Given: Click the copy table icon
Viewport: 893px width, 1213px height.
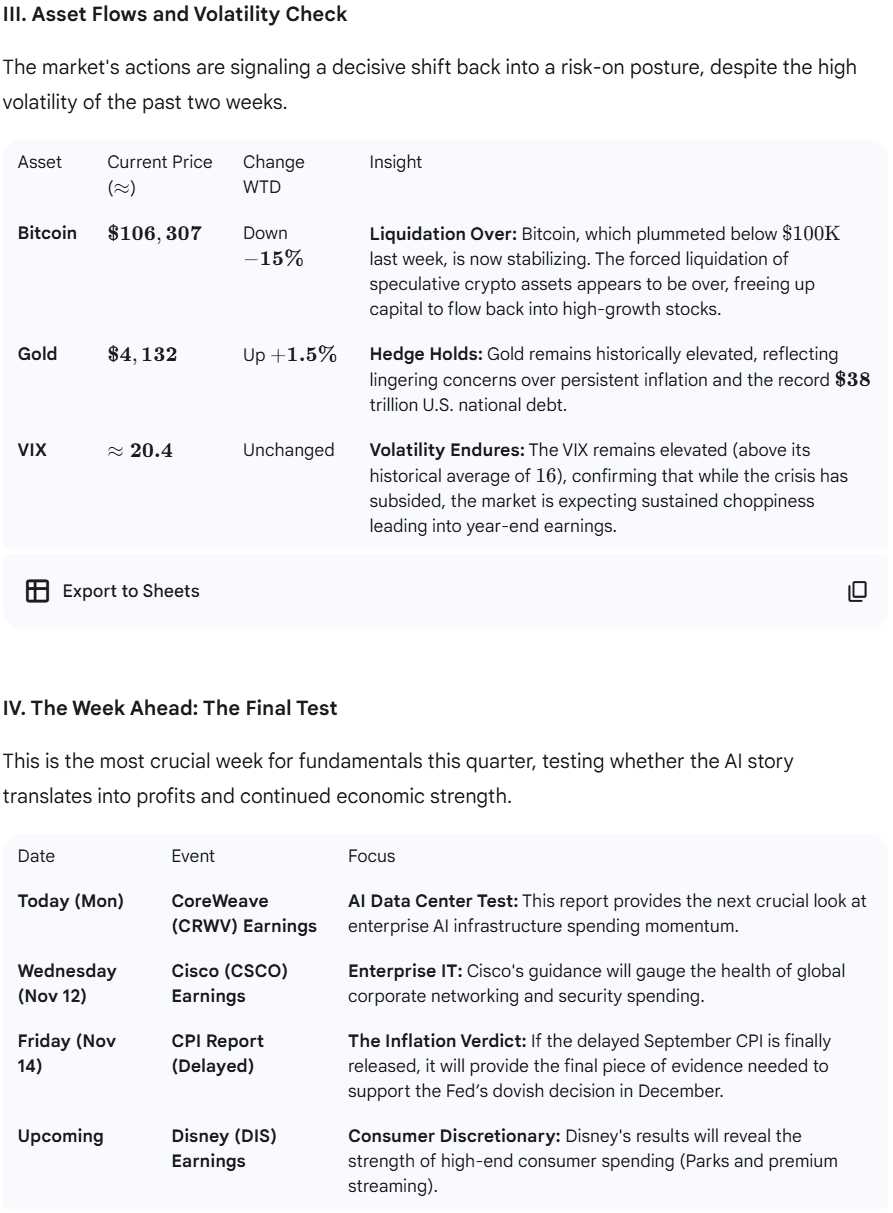Looking at the screenshot, I should pos(857,591).
